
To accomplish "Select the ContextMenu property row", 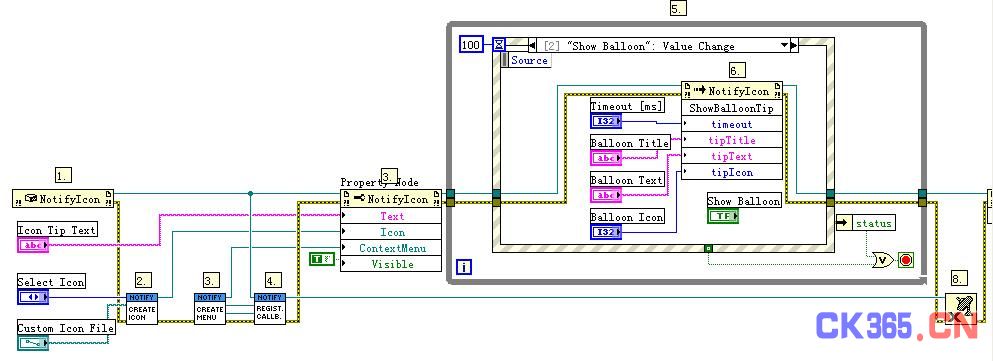I will [x=391, y=248].
